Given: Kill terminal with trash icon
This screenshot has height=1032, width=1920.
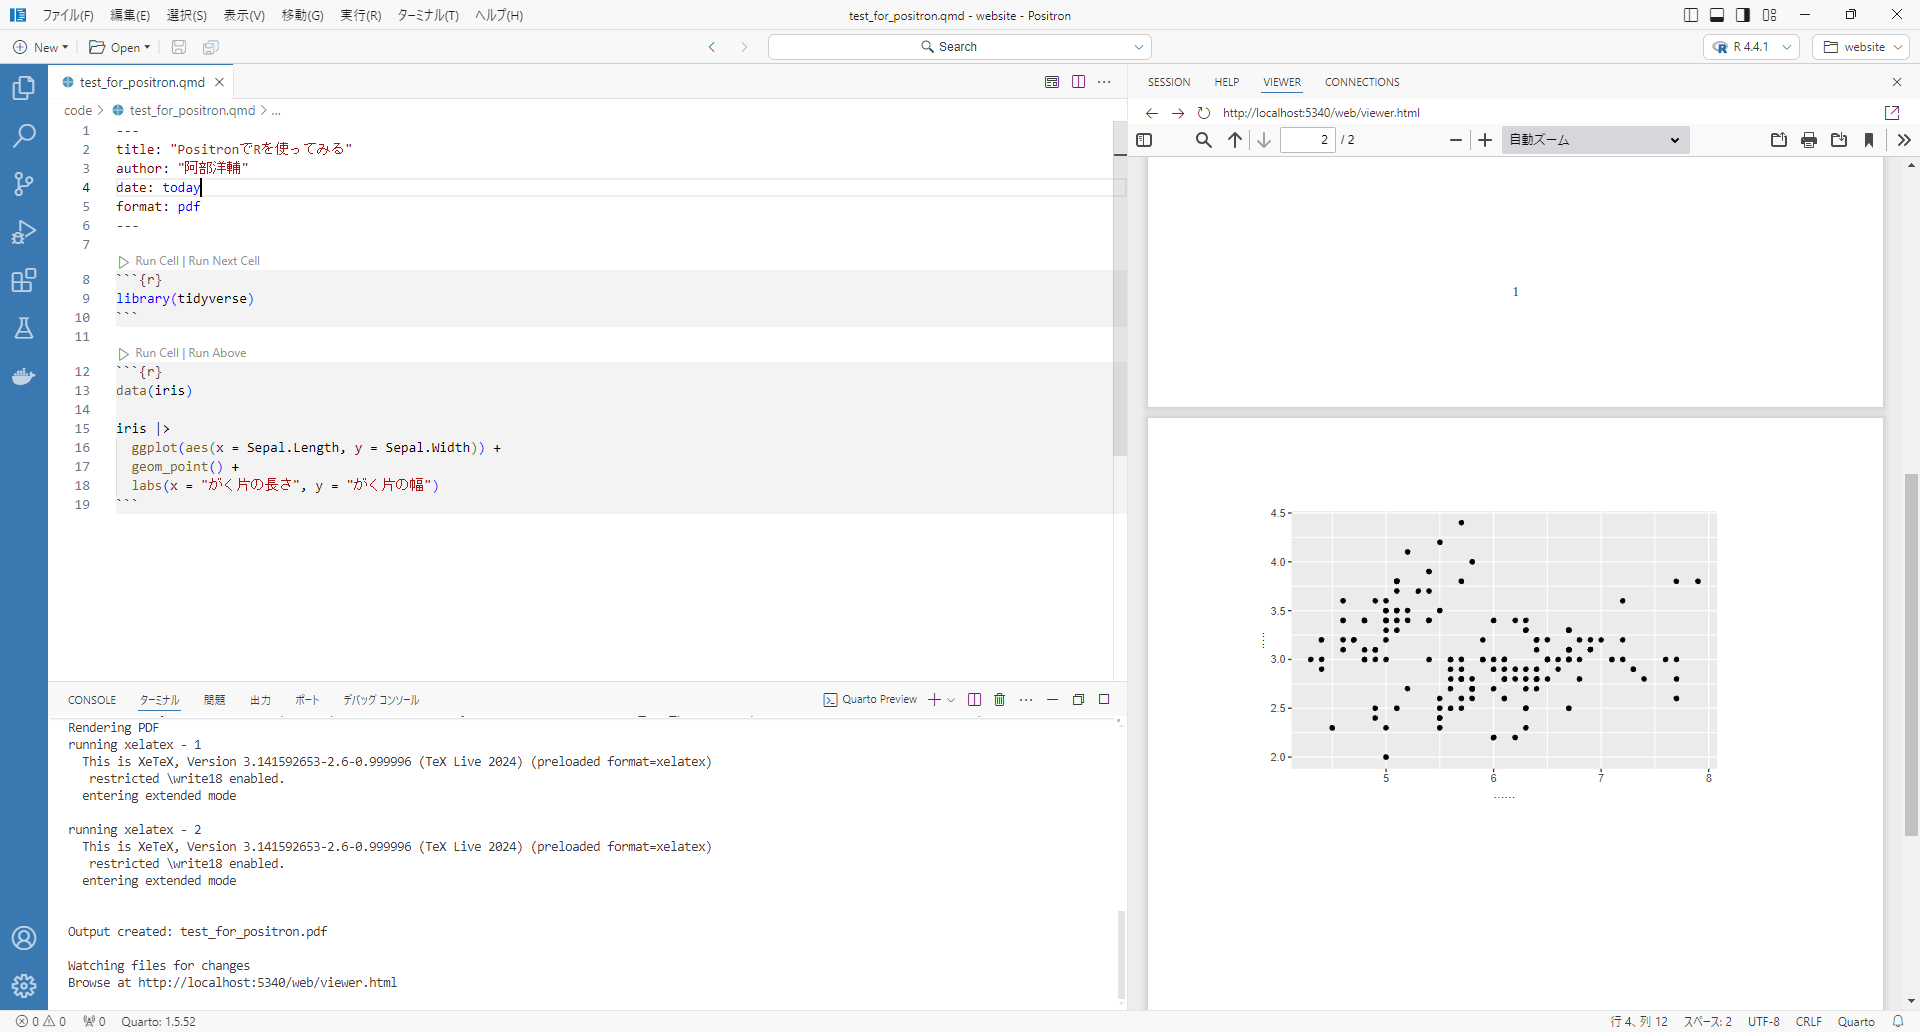Looking at the screenshot, I should 999,700.
